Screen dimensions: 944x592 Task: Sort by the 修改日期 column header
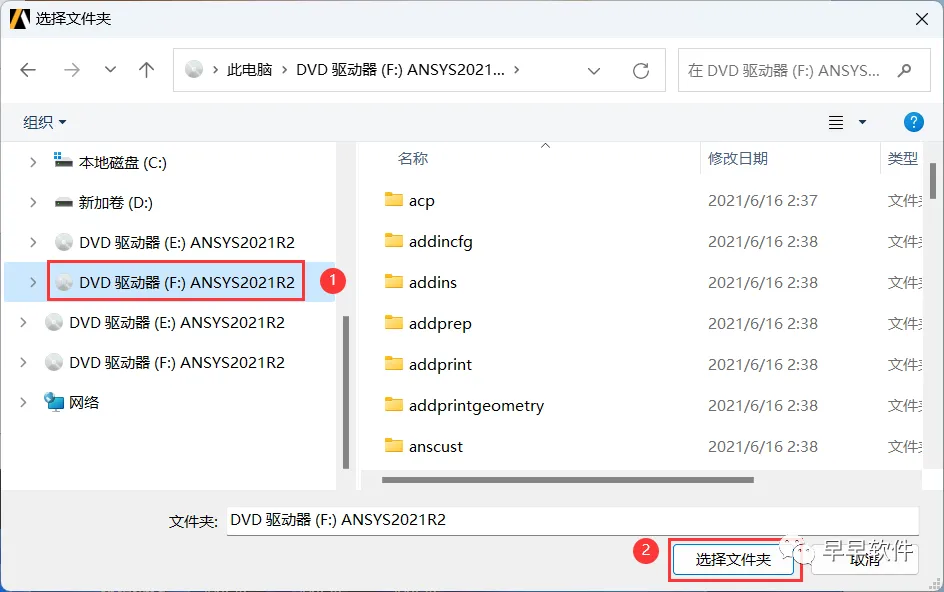pyautogui.click(x=738, y=158)
